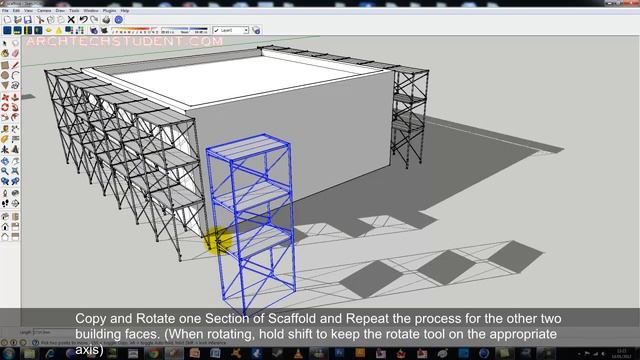Select the Line pencil tool
The width and height of the screenshot is (640, 360).
click(x=15, y=65)
